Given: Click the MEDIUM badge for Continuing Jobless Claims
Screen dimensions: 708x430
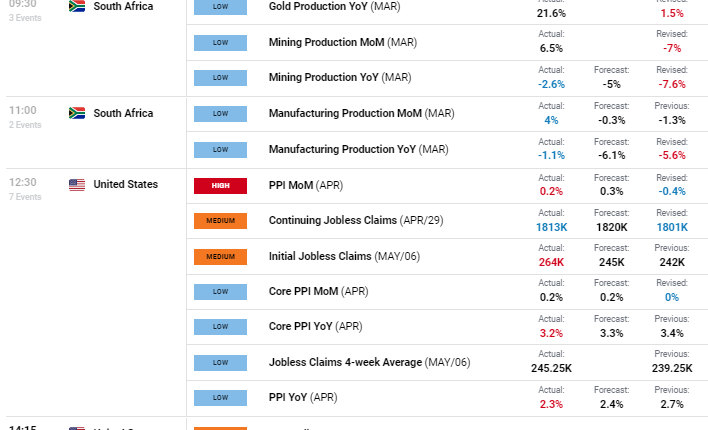Looking at the screenshot, I should click(220, 221).
